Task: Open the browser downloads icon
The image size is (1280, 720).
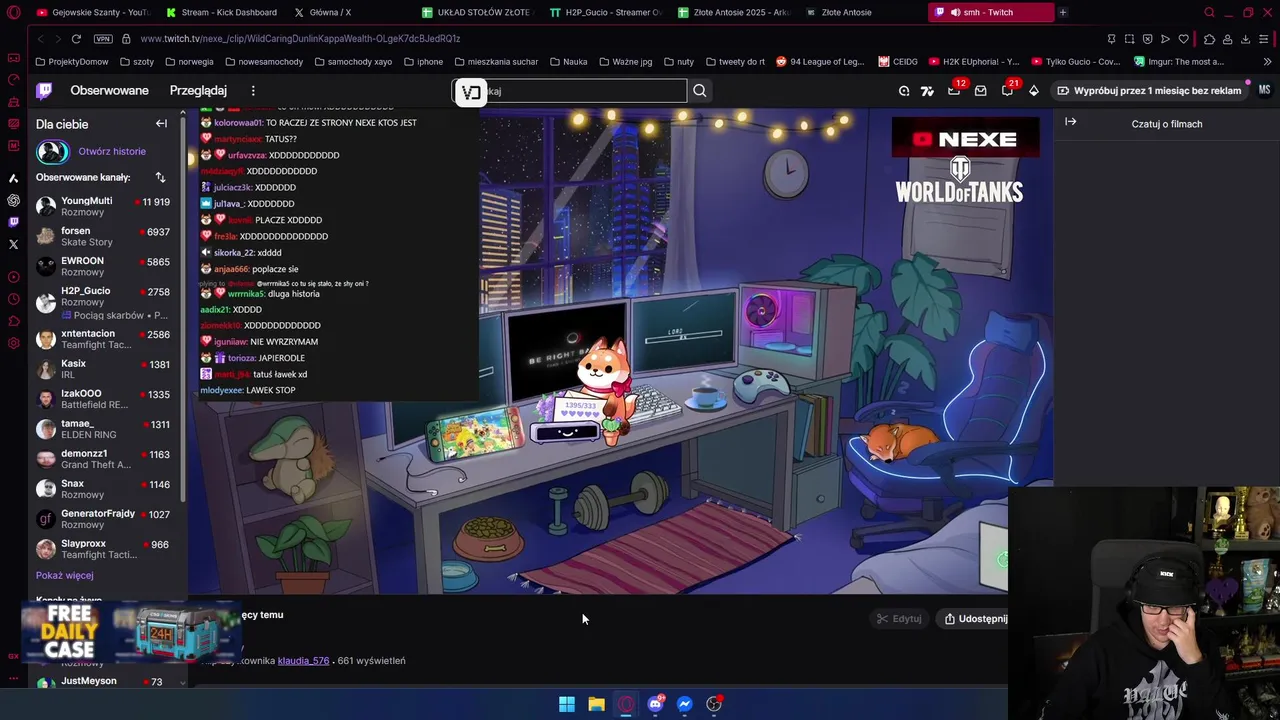Action: click(x=1245, y=39)
